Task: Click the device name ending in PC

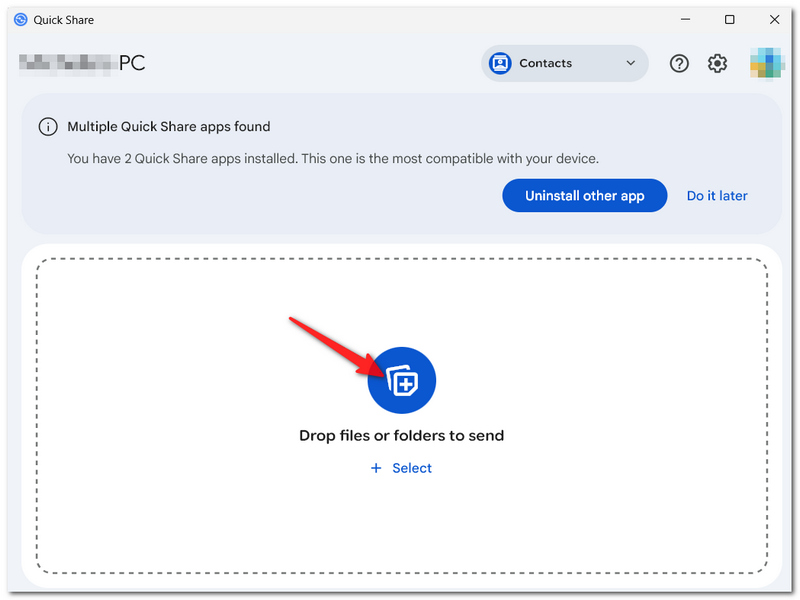Action: click(x=82, y=63)
